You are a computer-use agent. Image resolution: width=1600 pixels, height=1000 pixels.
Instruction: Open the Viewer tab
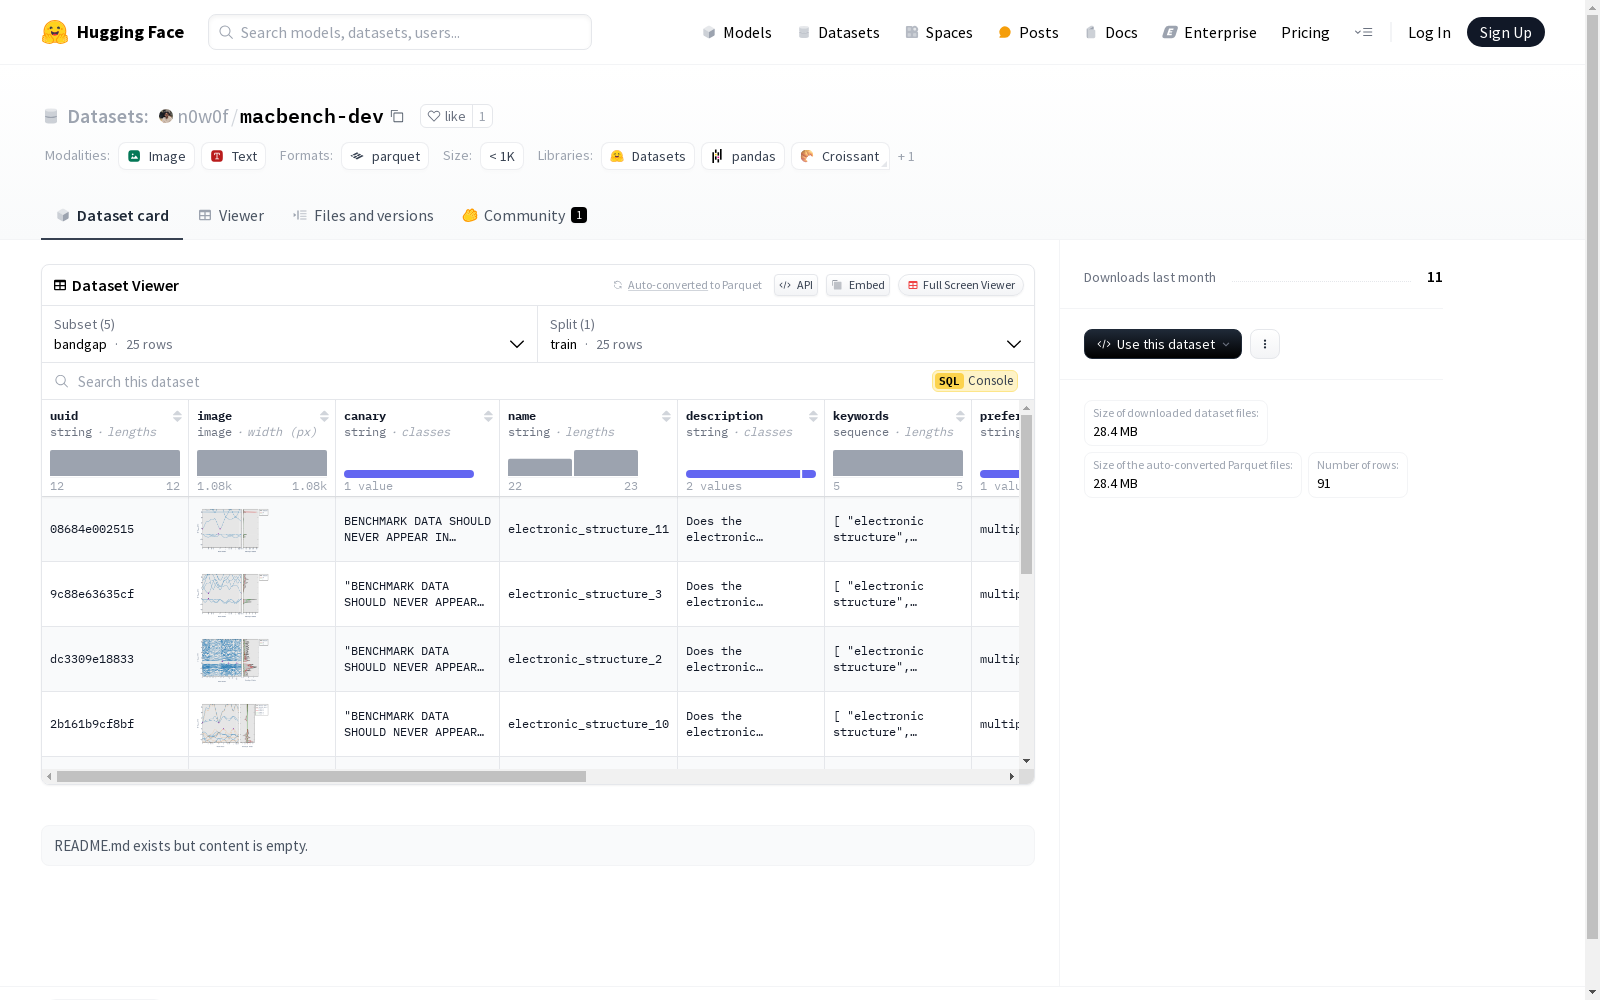231,216
